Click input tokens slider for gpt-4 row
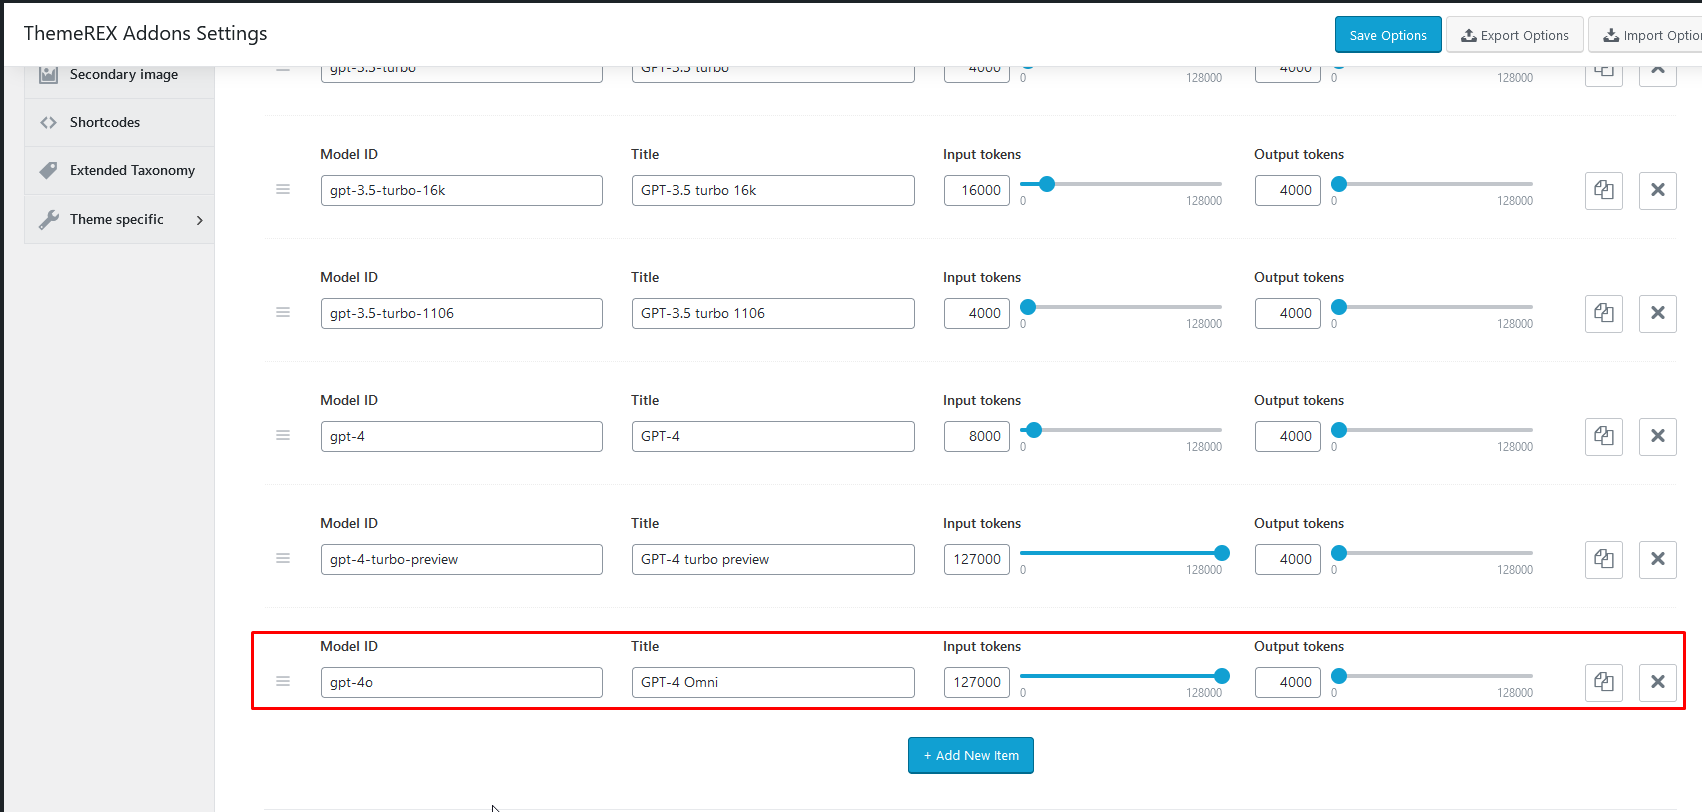1702x812 pixels. coord(1121,430)
